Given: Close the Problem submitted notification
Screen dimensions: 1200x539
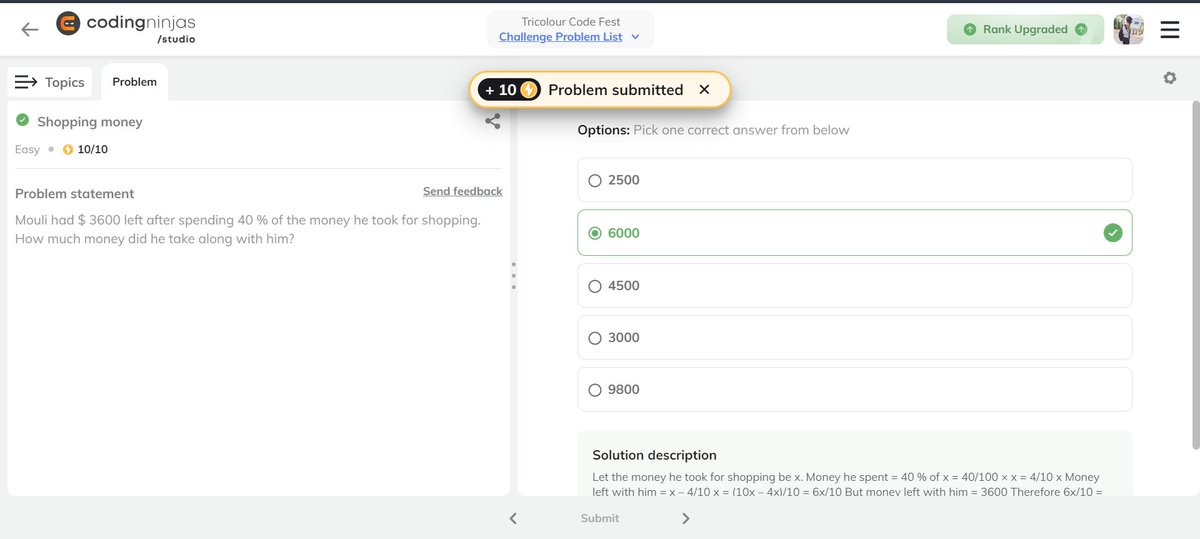Looking at the screenshot, I should click(x=704, y=90).
